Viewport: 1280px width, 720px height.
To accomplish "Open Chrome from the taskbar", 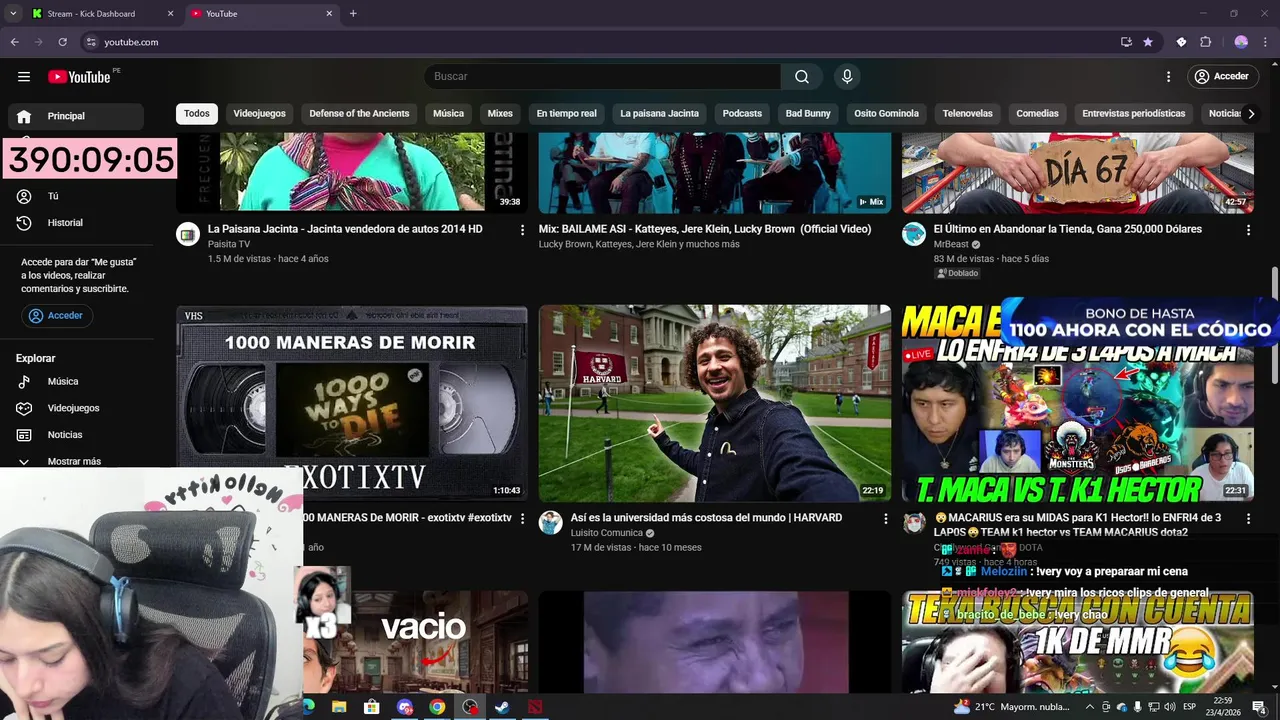I will [x=437, y=707].
